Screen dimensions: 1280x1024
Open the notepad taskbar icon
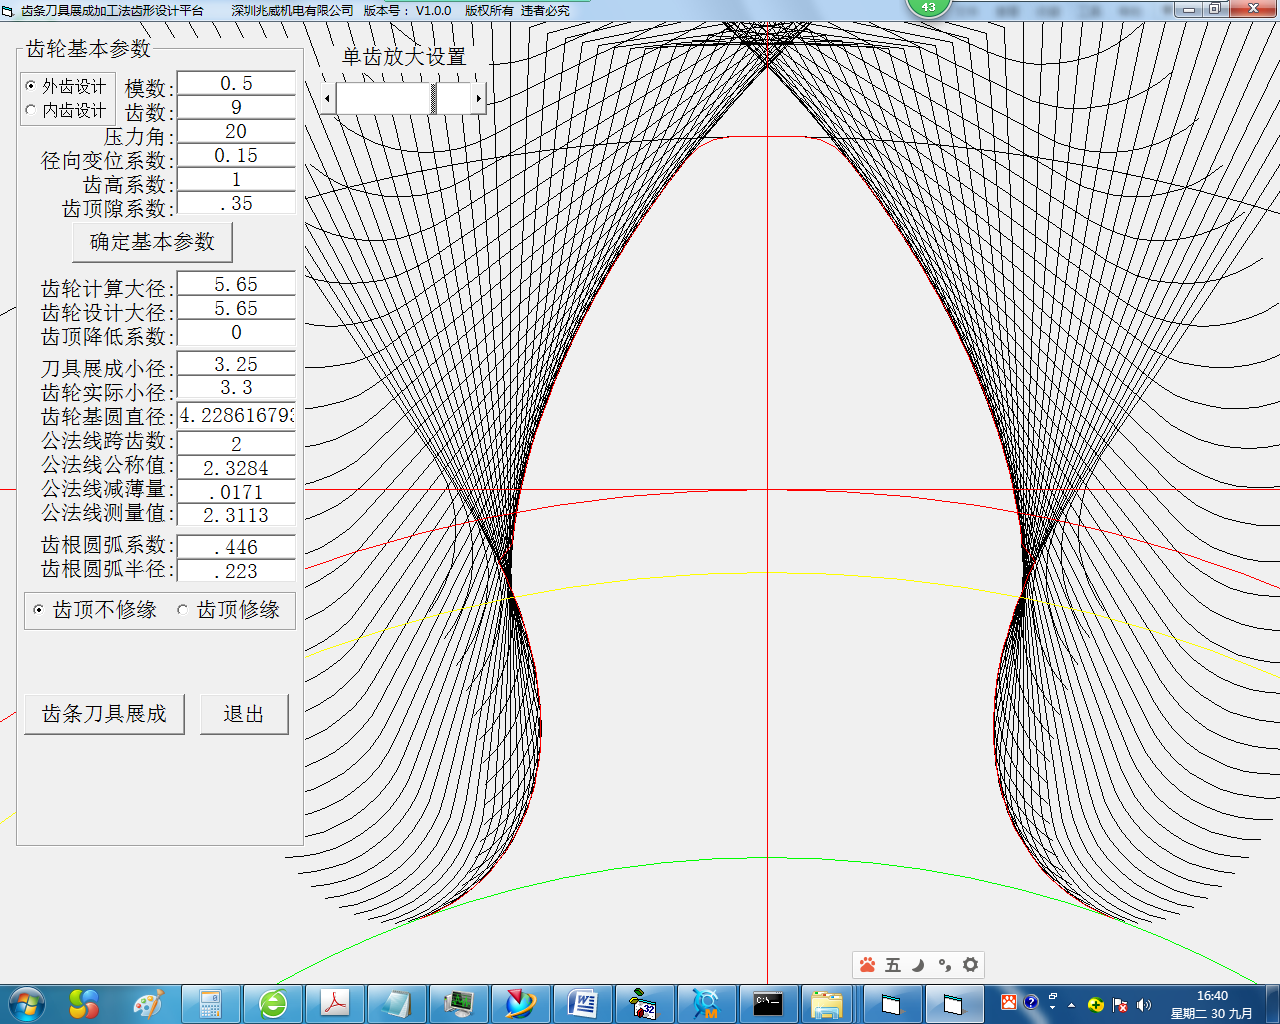pos(397,1004)
